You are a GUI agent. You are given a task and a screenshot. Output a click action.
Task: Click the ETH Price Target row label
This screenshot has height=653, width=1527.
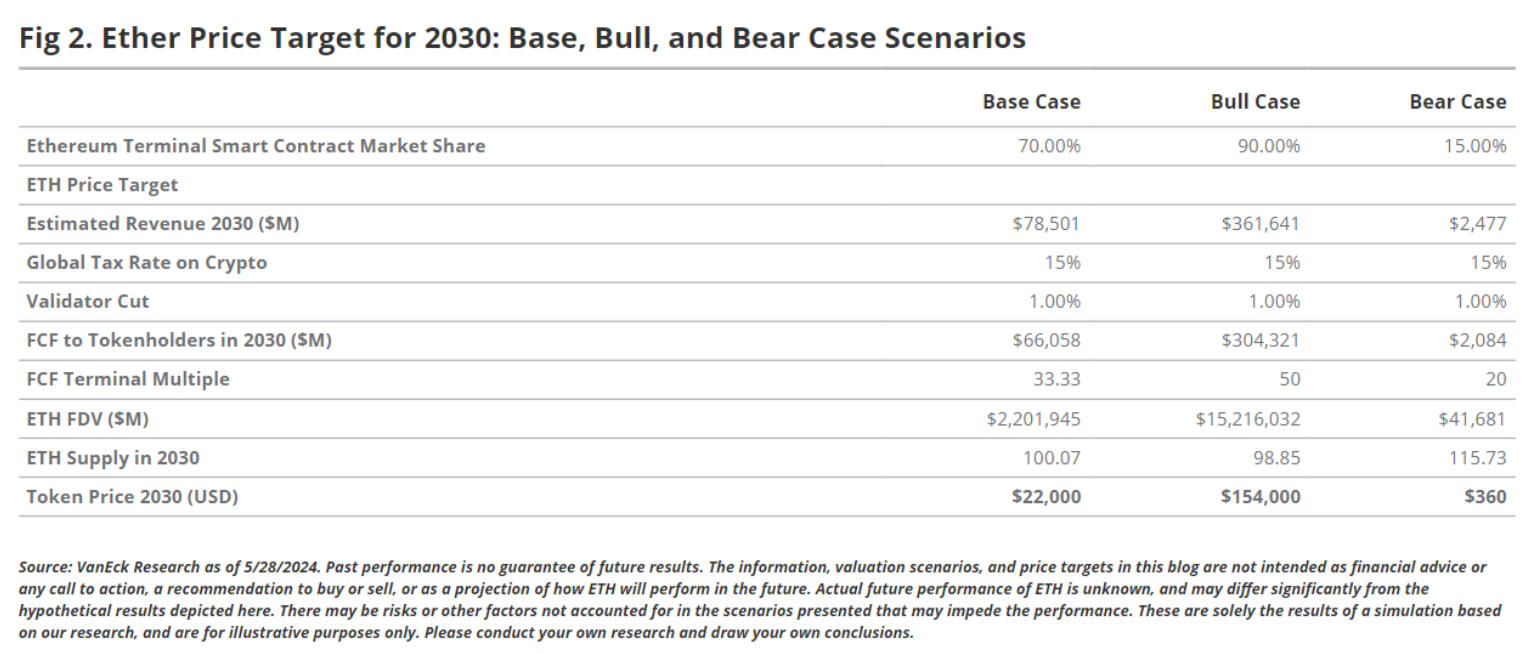[102, 185]
